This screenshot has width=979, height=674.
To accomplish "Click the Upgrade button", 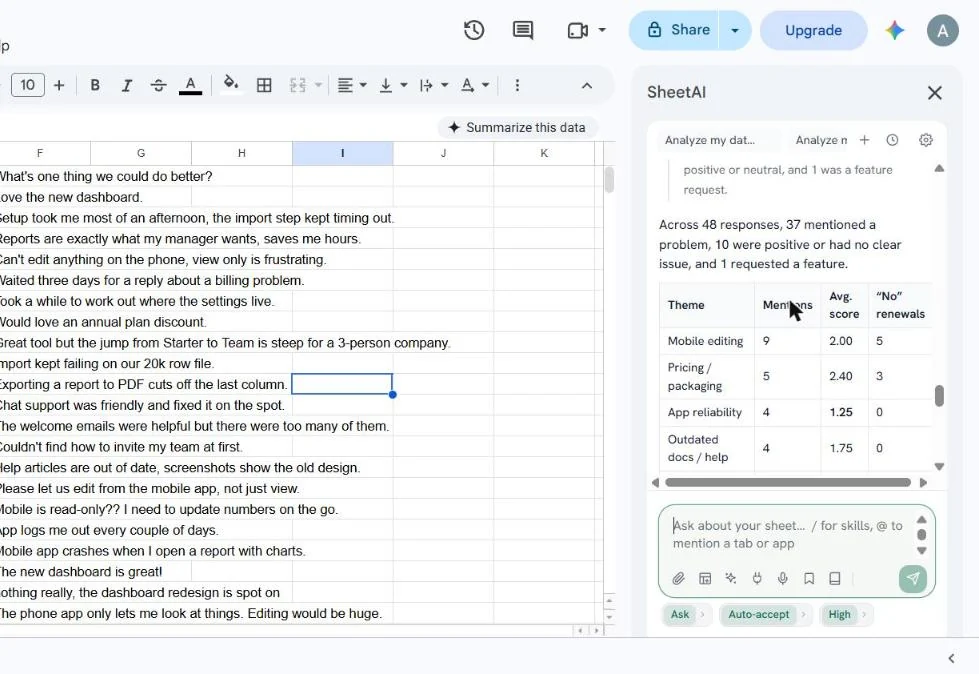I will [x=813, y=30].
